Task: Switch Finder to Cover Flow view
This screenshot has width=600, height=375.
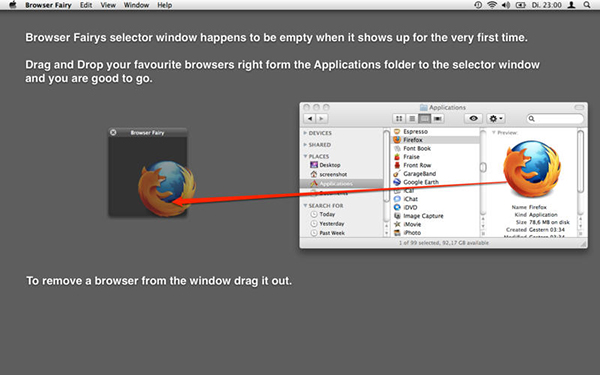Action: 438,119
